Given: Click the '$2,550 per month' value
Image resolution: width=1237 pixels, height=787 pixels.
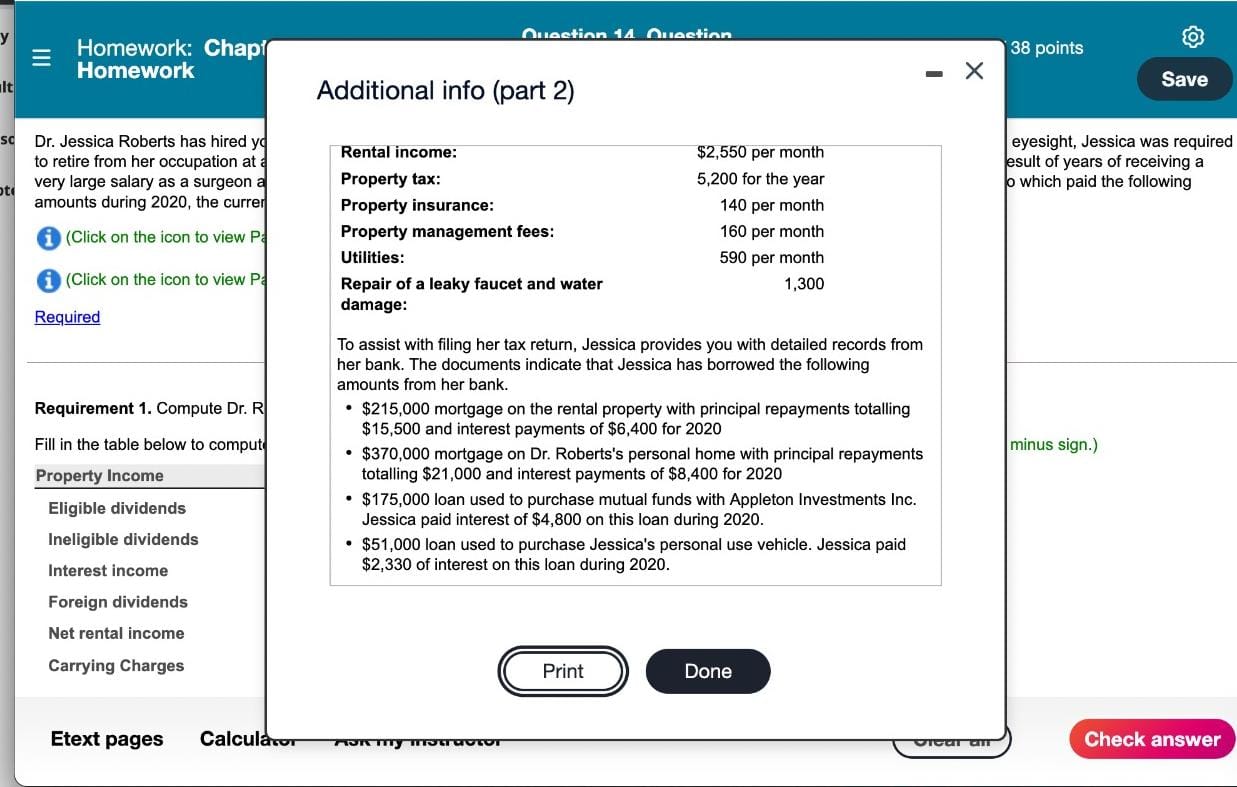Looking at the screenshot, I should (760, 153).
